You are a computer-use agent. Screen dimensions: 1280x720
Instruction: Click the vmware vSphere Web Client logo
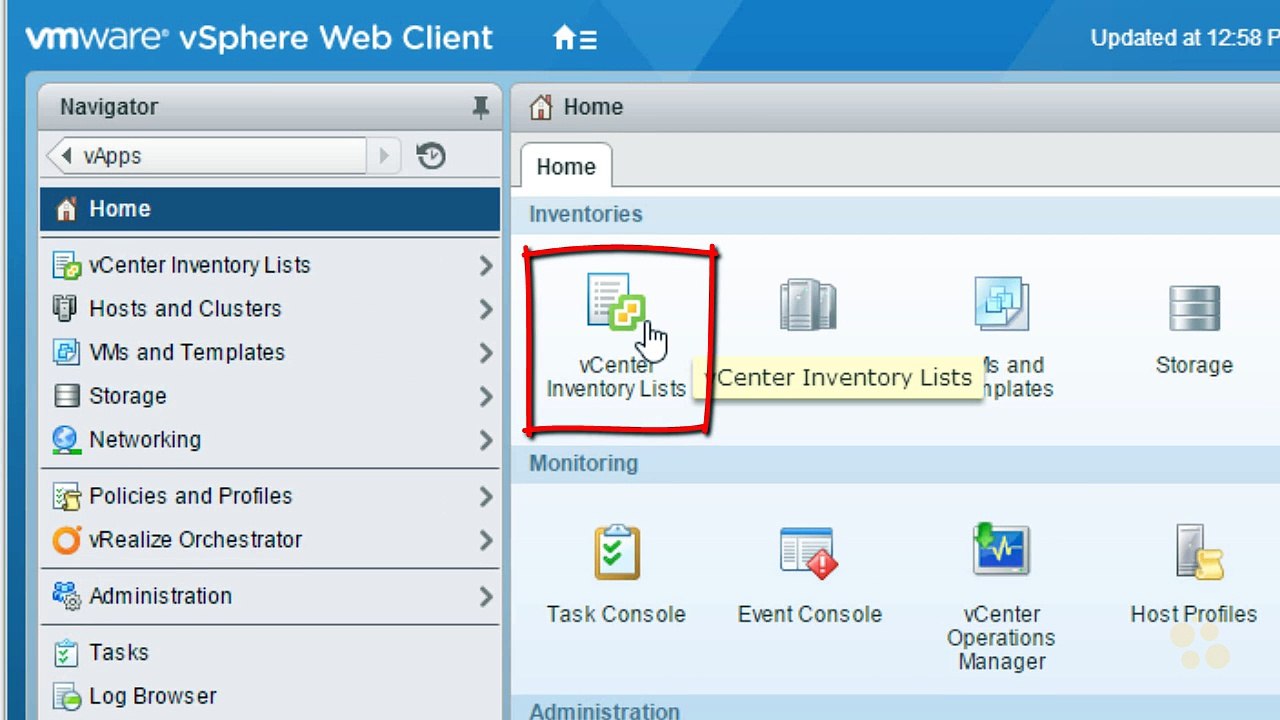tap(259, 38)
